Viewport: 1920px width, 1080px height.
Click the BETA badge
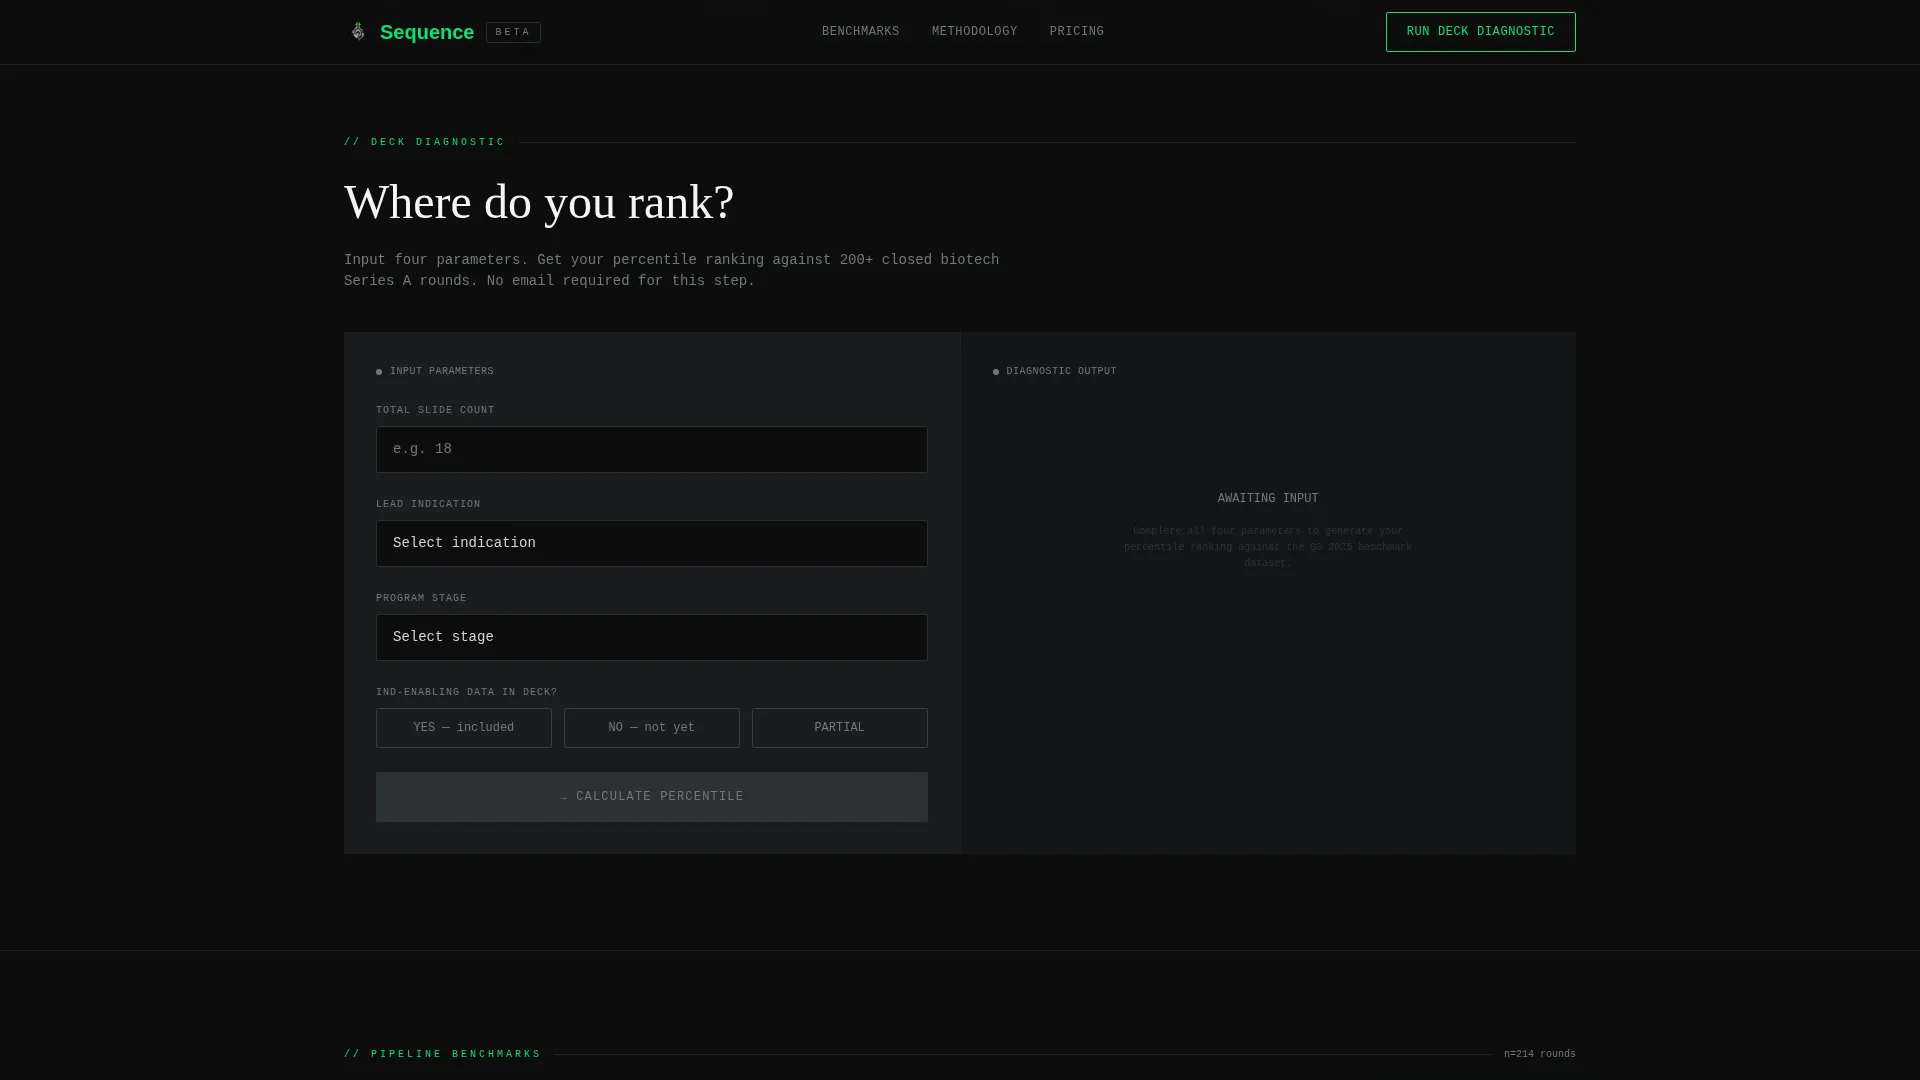[513, 32]
